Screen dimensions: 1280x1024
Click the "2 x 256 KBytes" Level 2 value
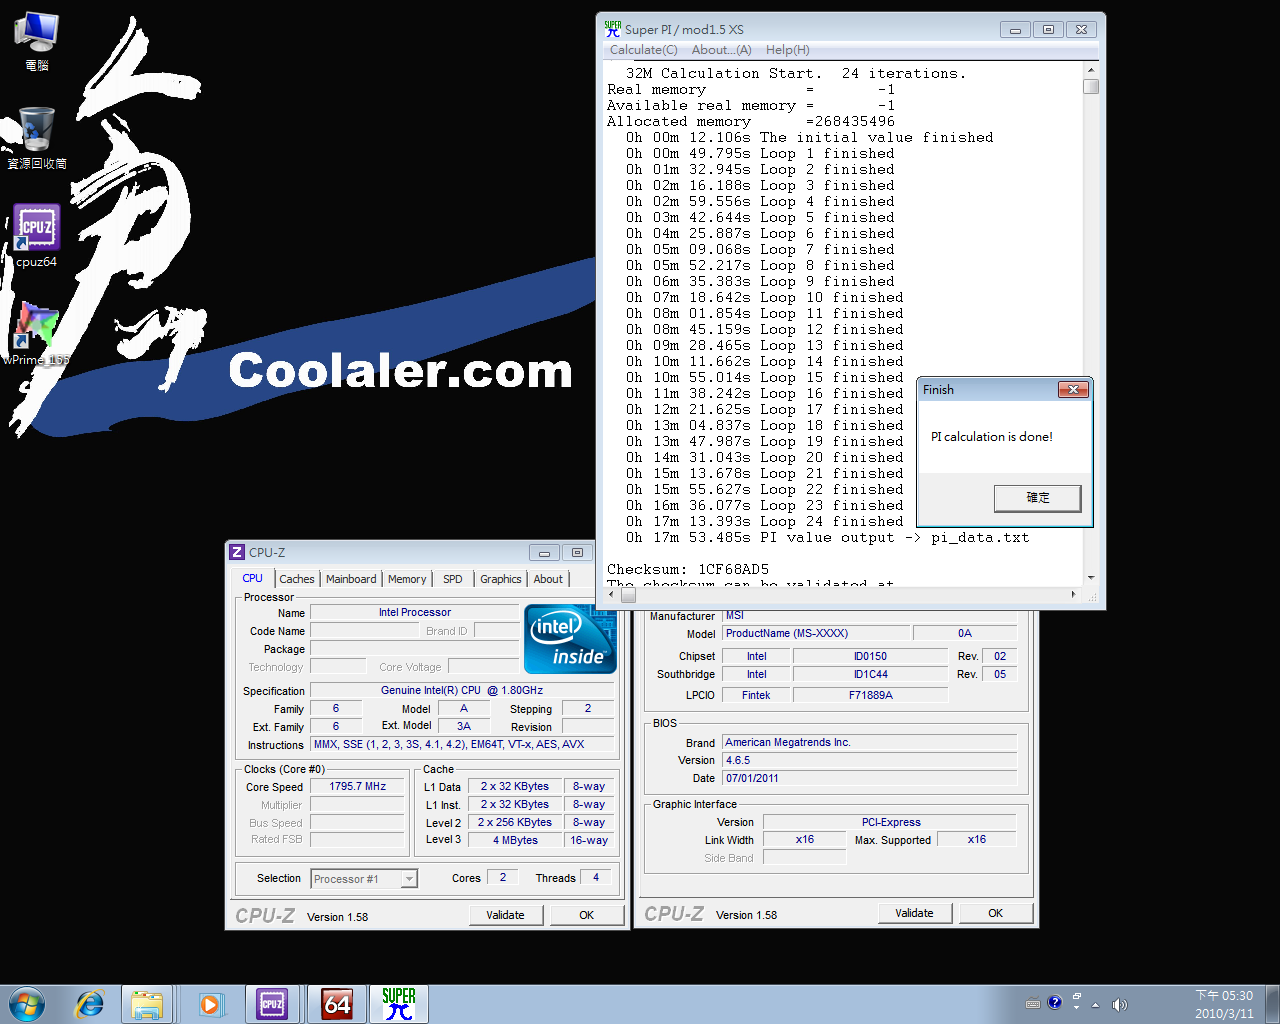(515, 822)
